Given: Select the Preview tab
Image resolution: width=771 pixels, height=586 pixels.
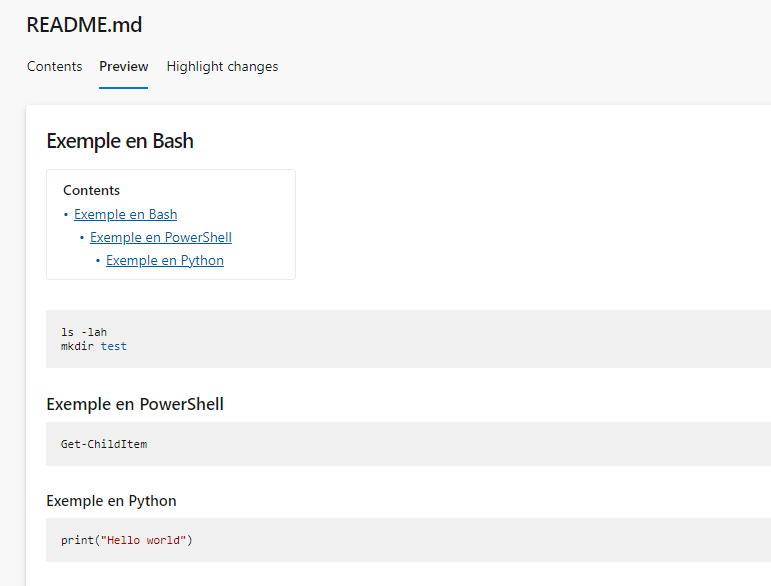Looking at the screenshot, I should [x=123, y=67].
